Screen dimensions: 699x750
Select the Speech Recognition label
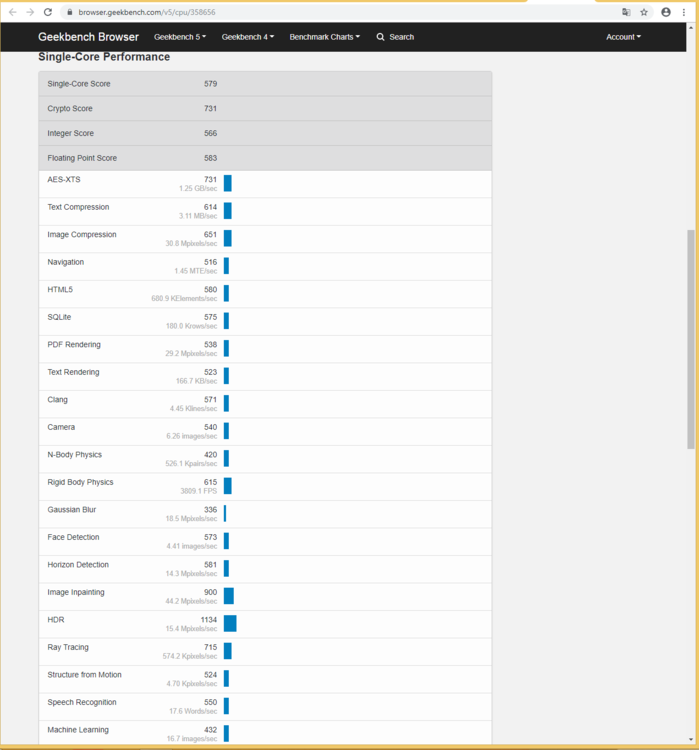click(x=82, y=702)
